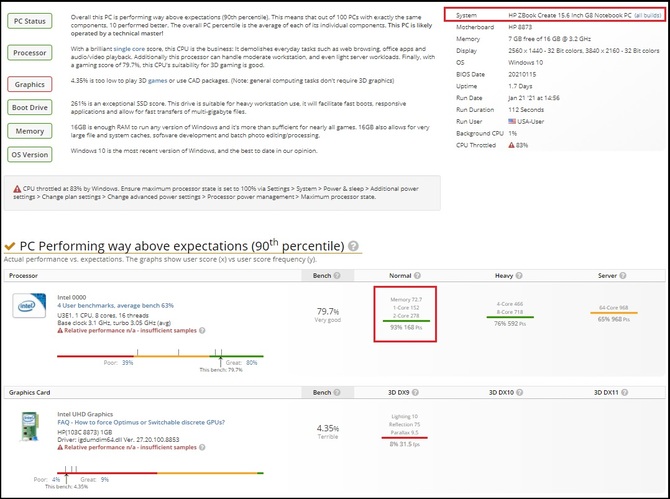The height and width of the screenshot is (499, 670).
Task: Click the Intel UHD Graphics title
Action: tap(85, 414)
